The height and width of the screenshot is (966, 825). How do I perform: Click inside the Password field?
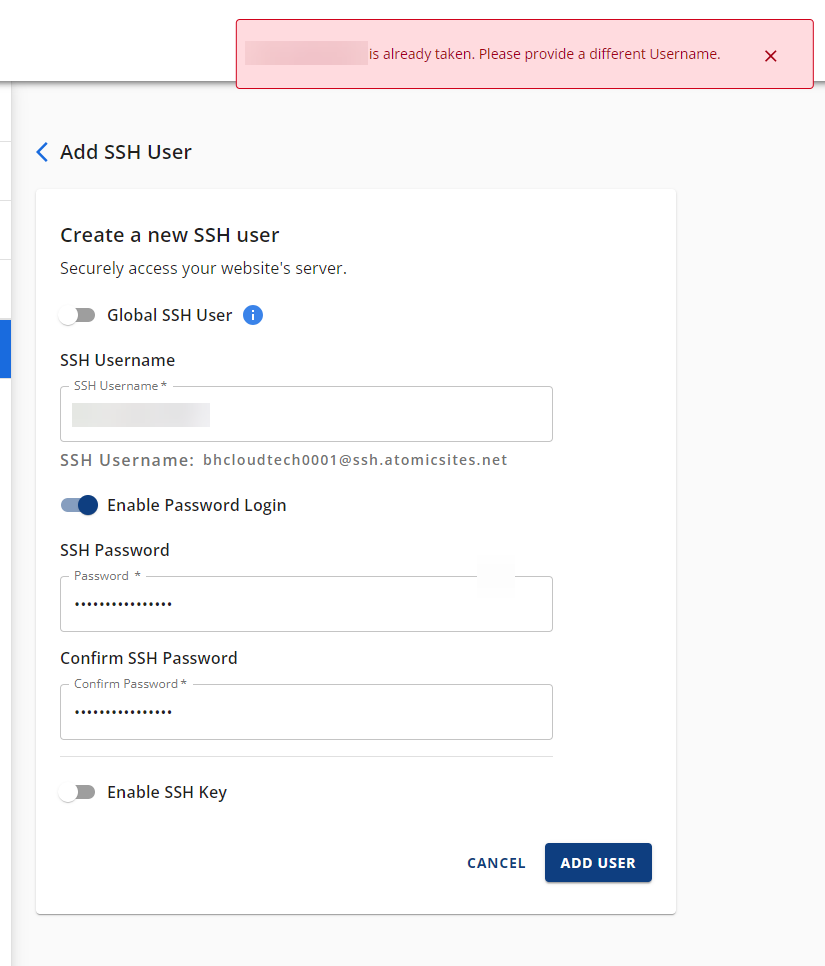click(306, 604)
